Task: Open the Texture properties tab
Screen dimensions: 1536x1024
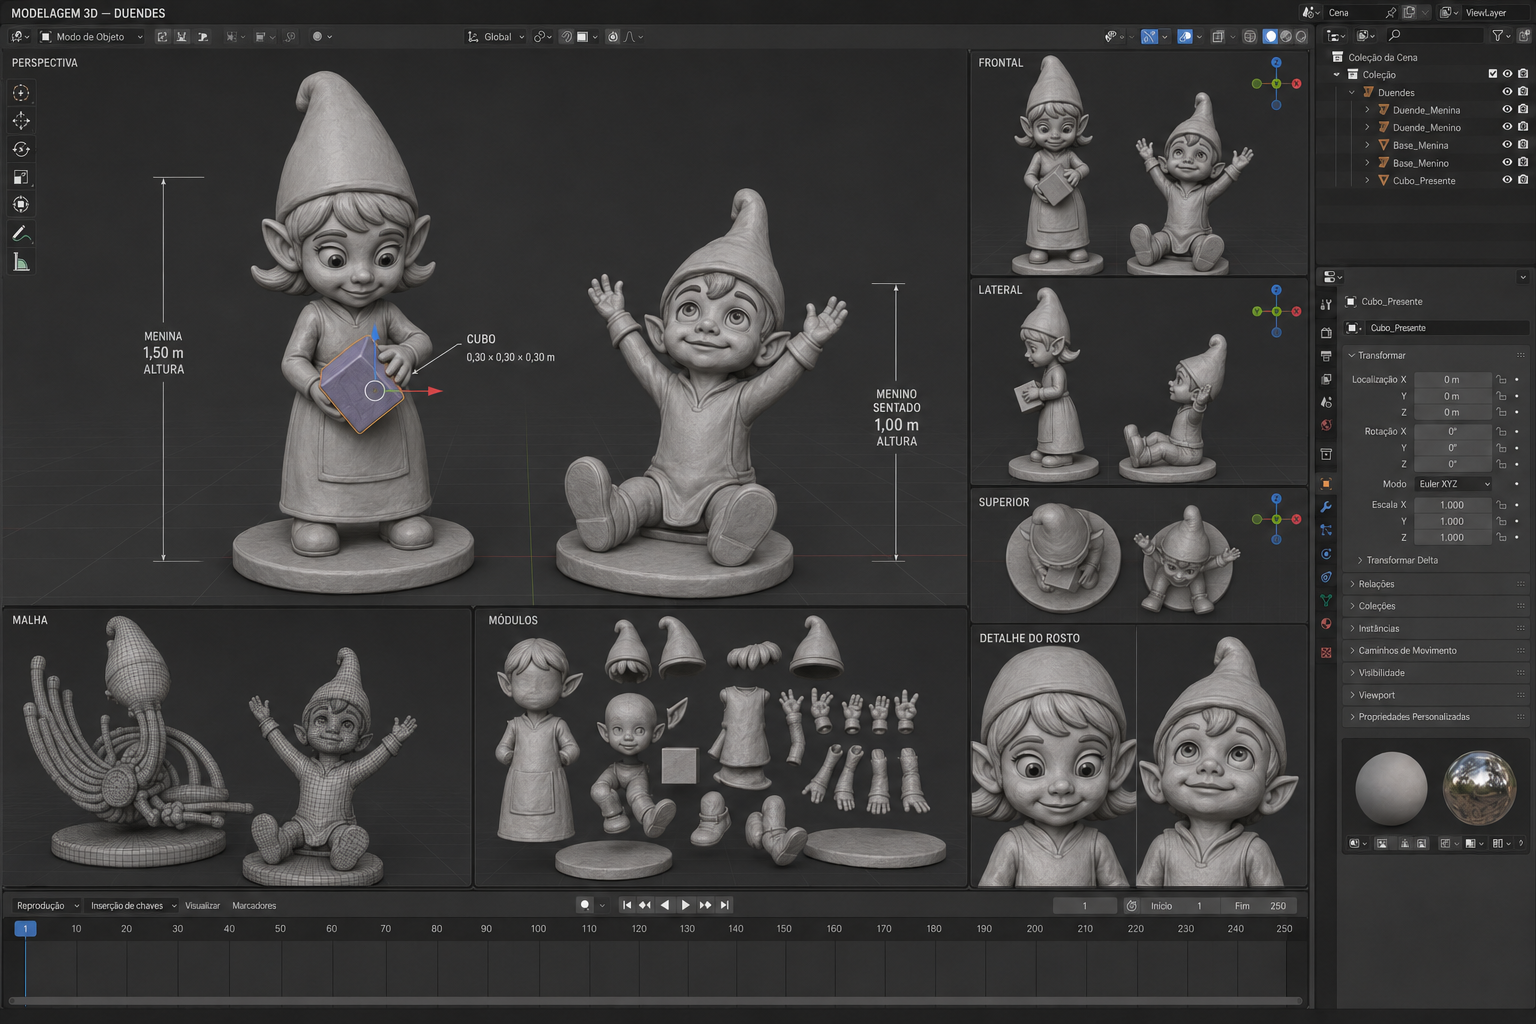Action: 1326,652
